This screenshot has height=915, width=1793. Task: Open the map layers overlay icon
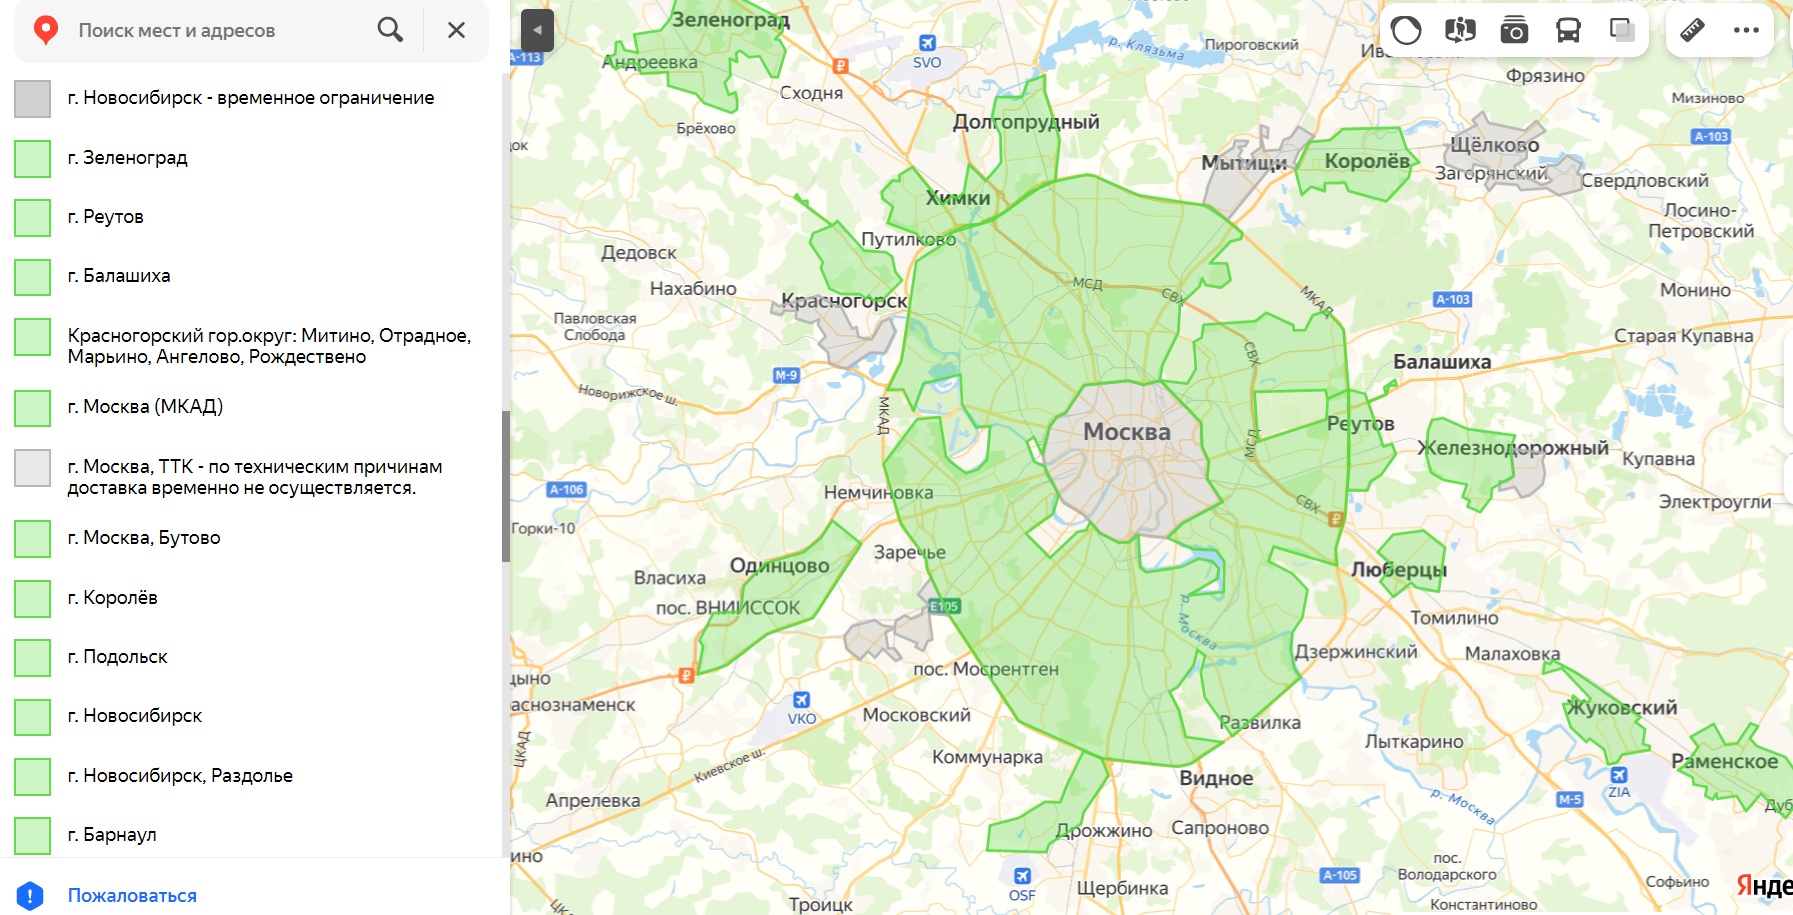click(1622, 31)
